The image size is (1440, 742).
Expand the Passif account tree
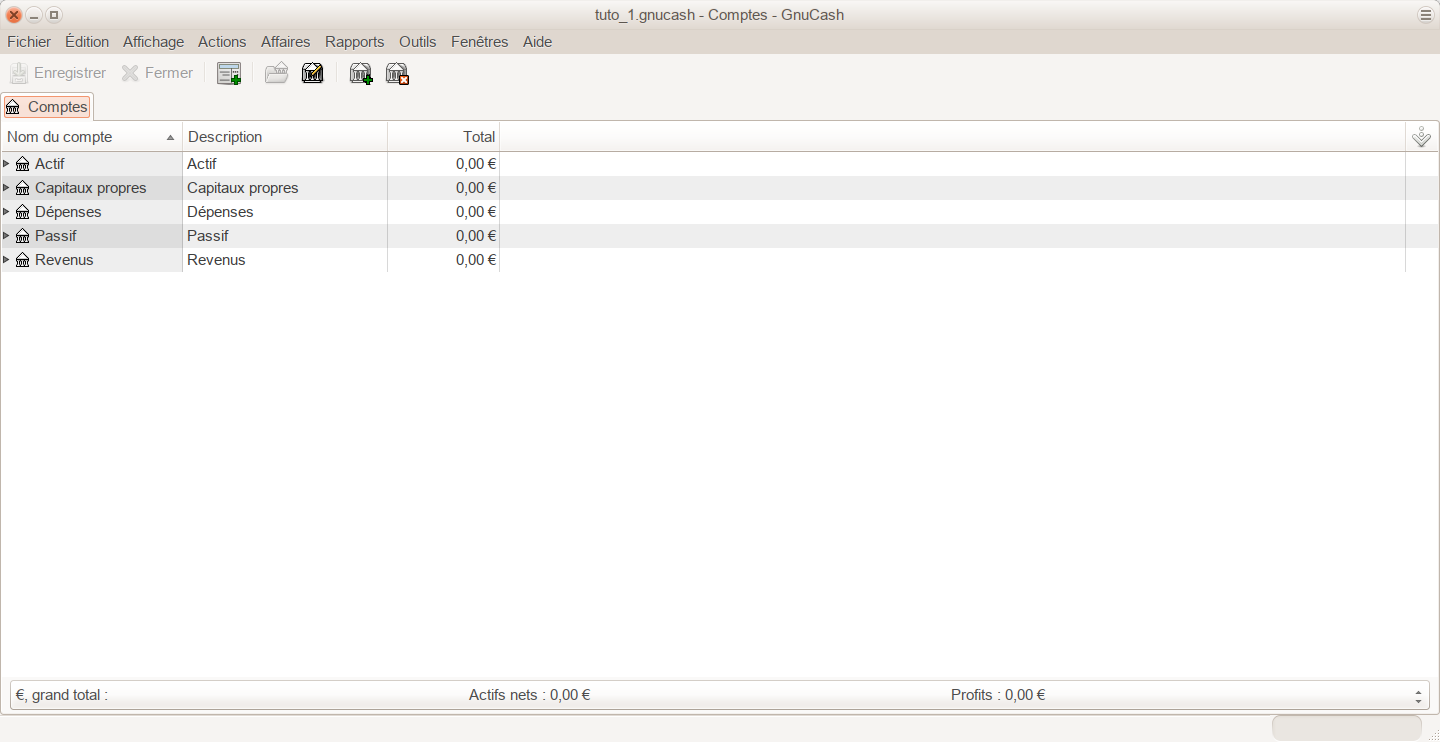(x=7, y=236)
